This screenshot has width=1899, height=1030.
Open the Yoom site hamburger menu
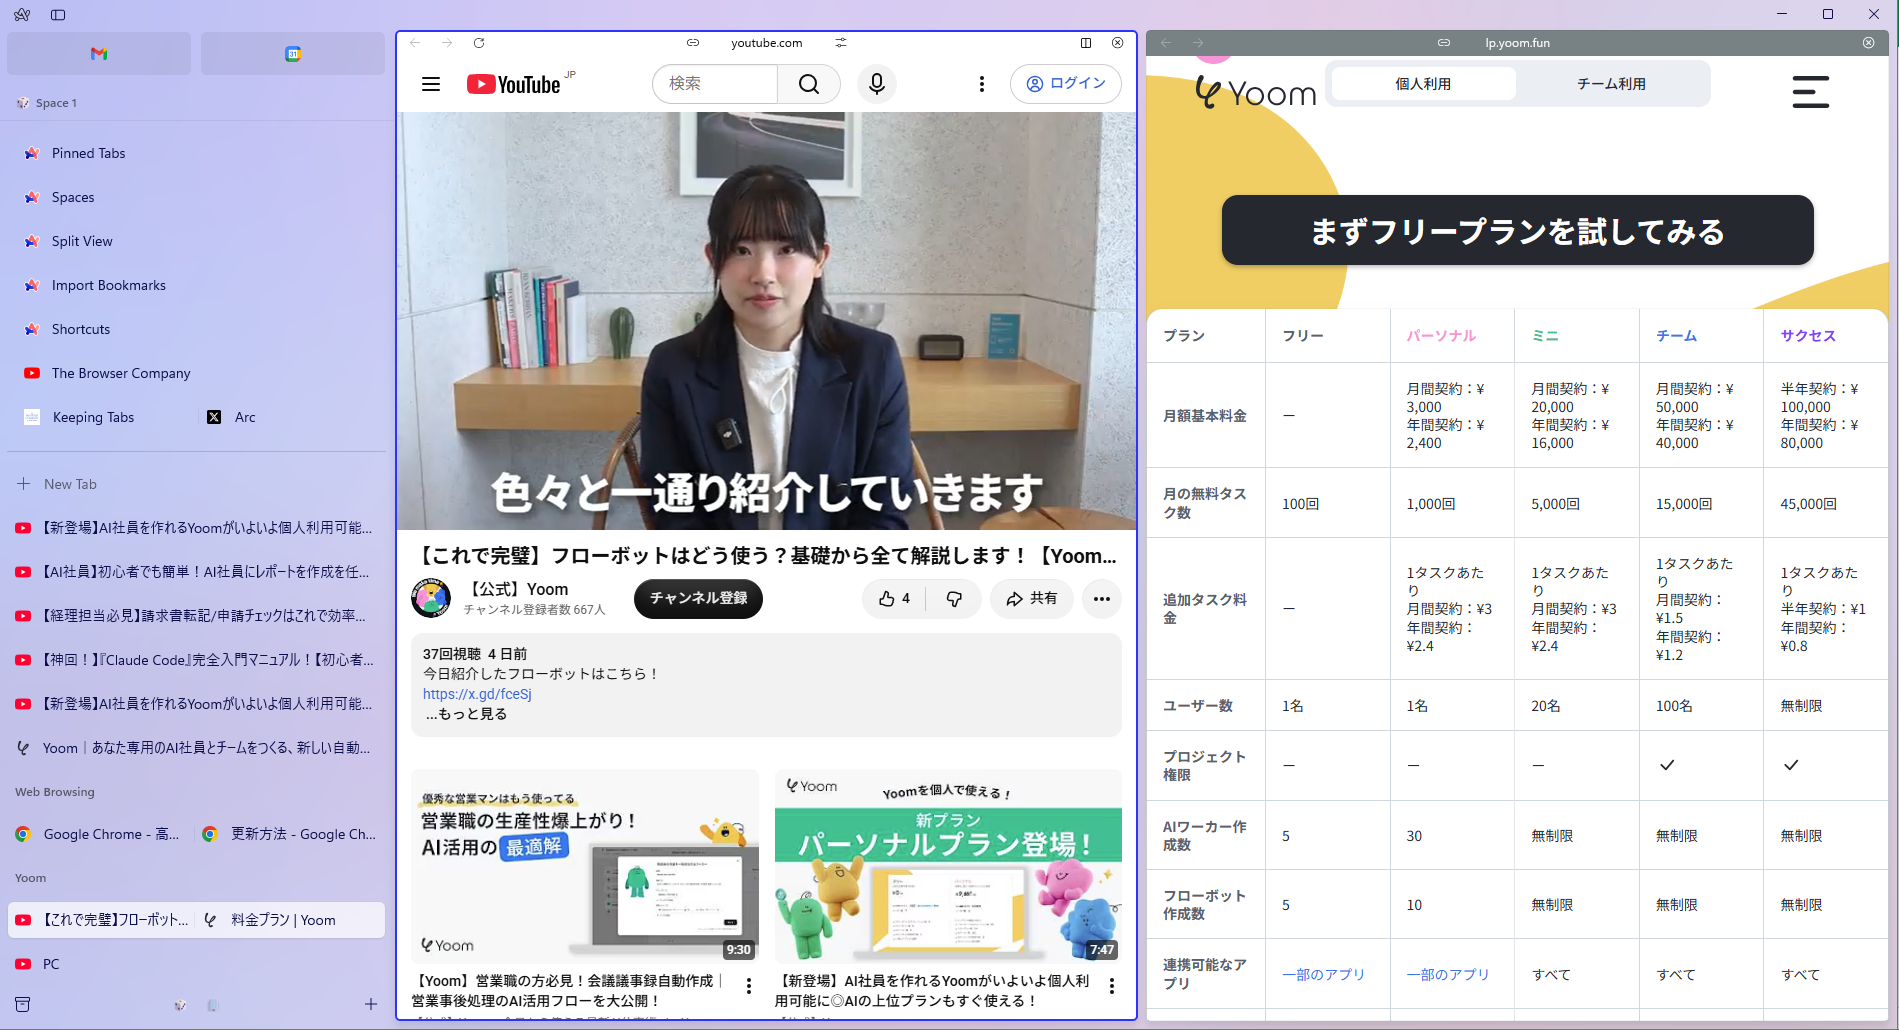pos(1811,92)
